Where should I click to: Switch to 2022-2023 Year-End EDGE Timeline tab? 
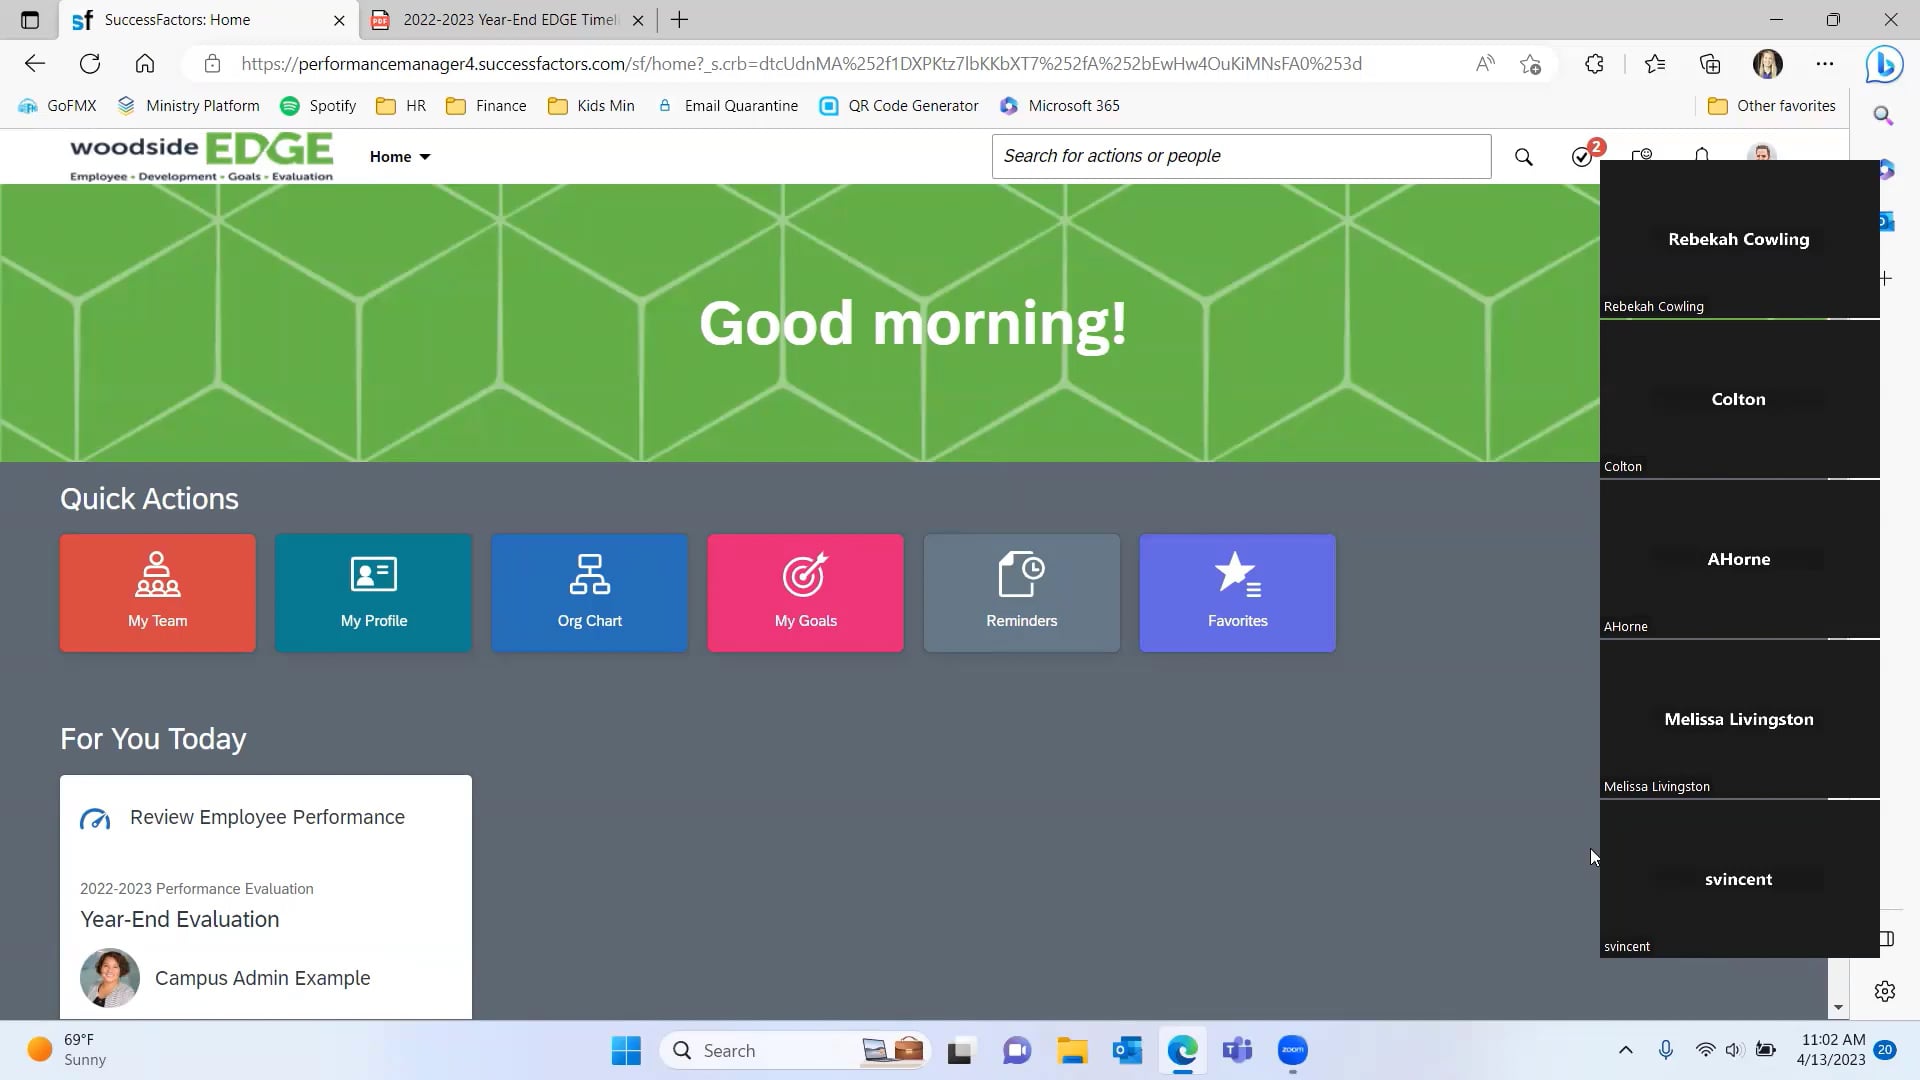[x=508, y=20]
